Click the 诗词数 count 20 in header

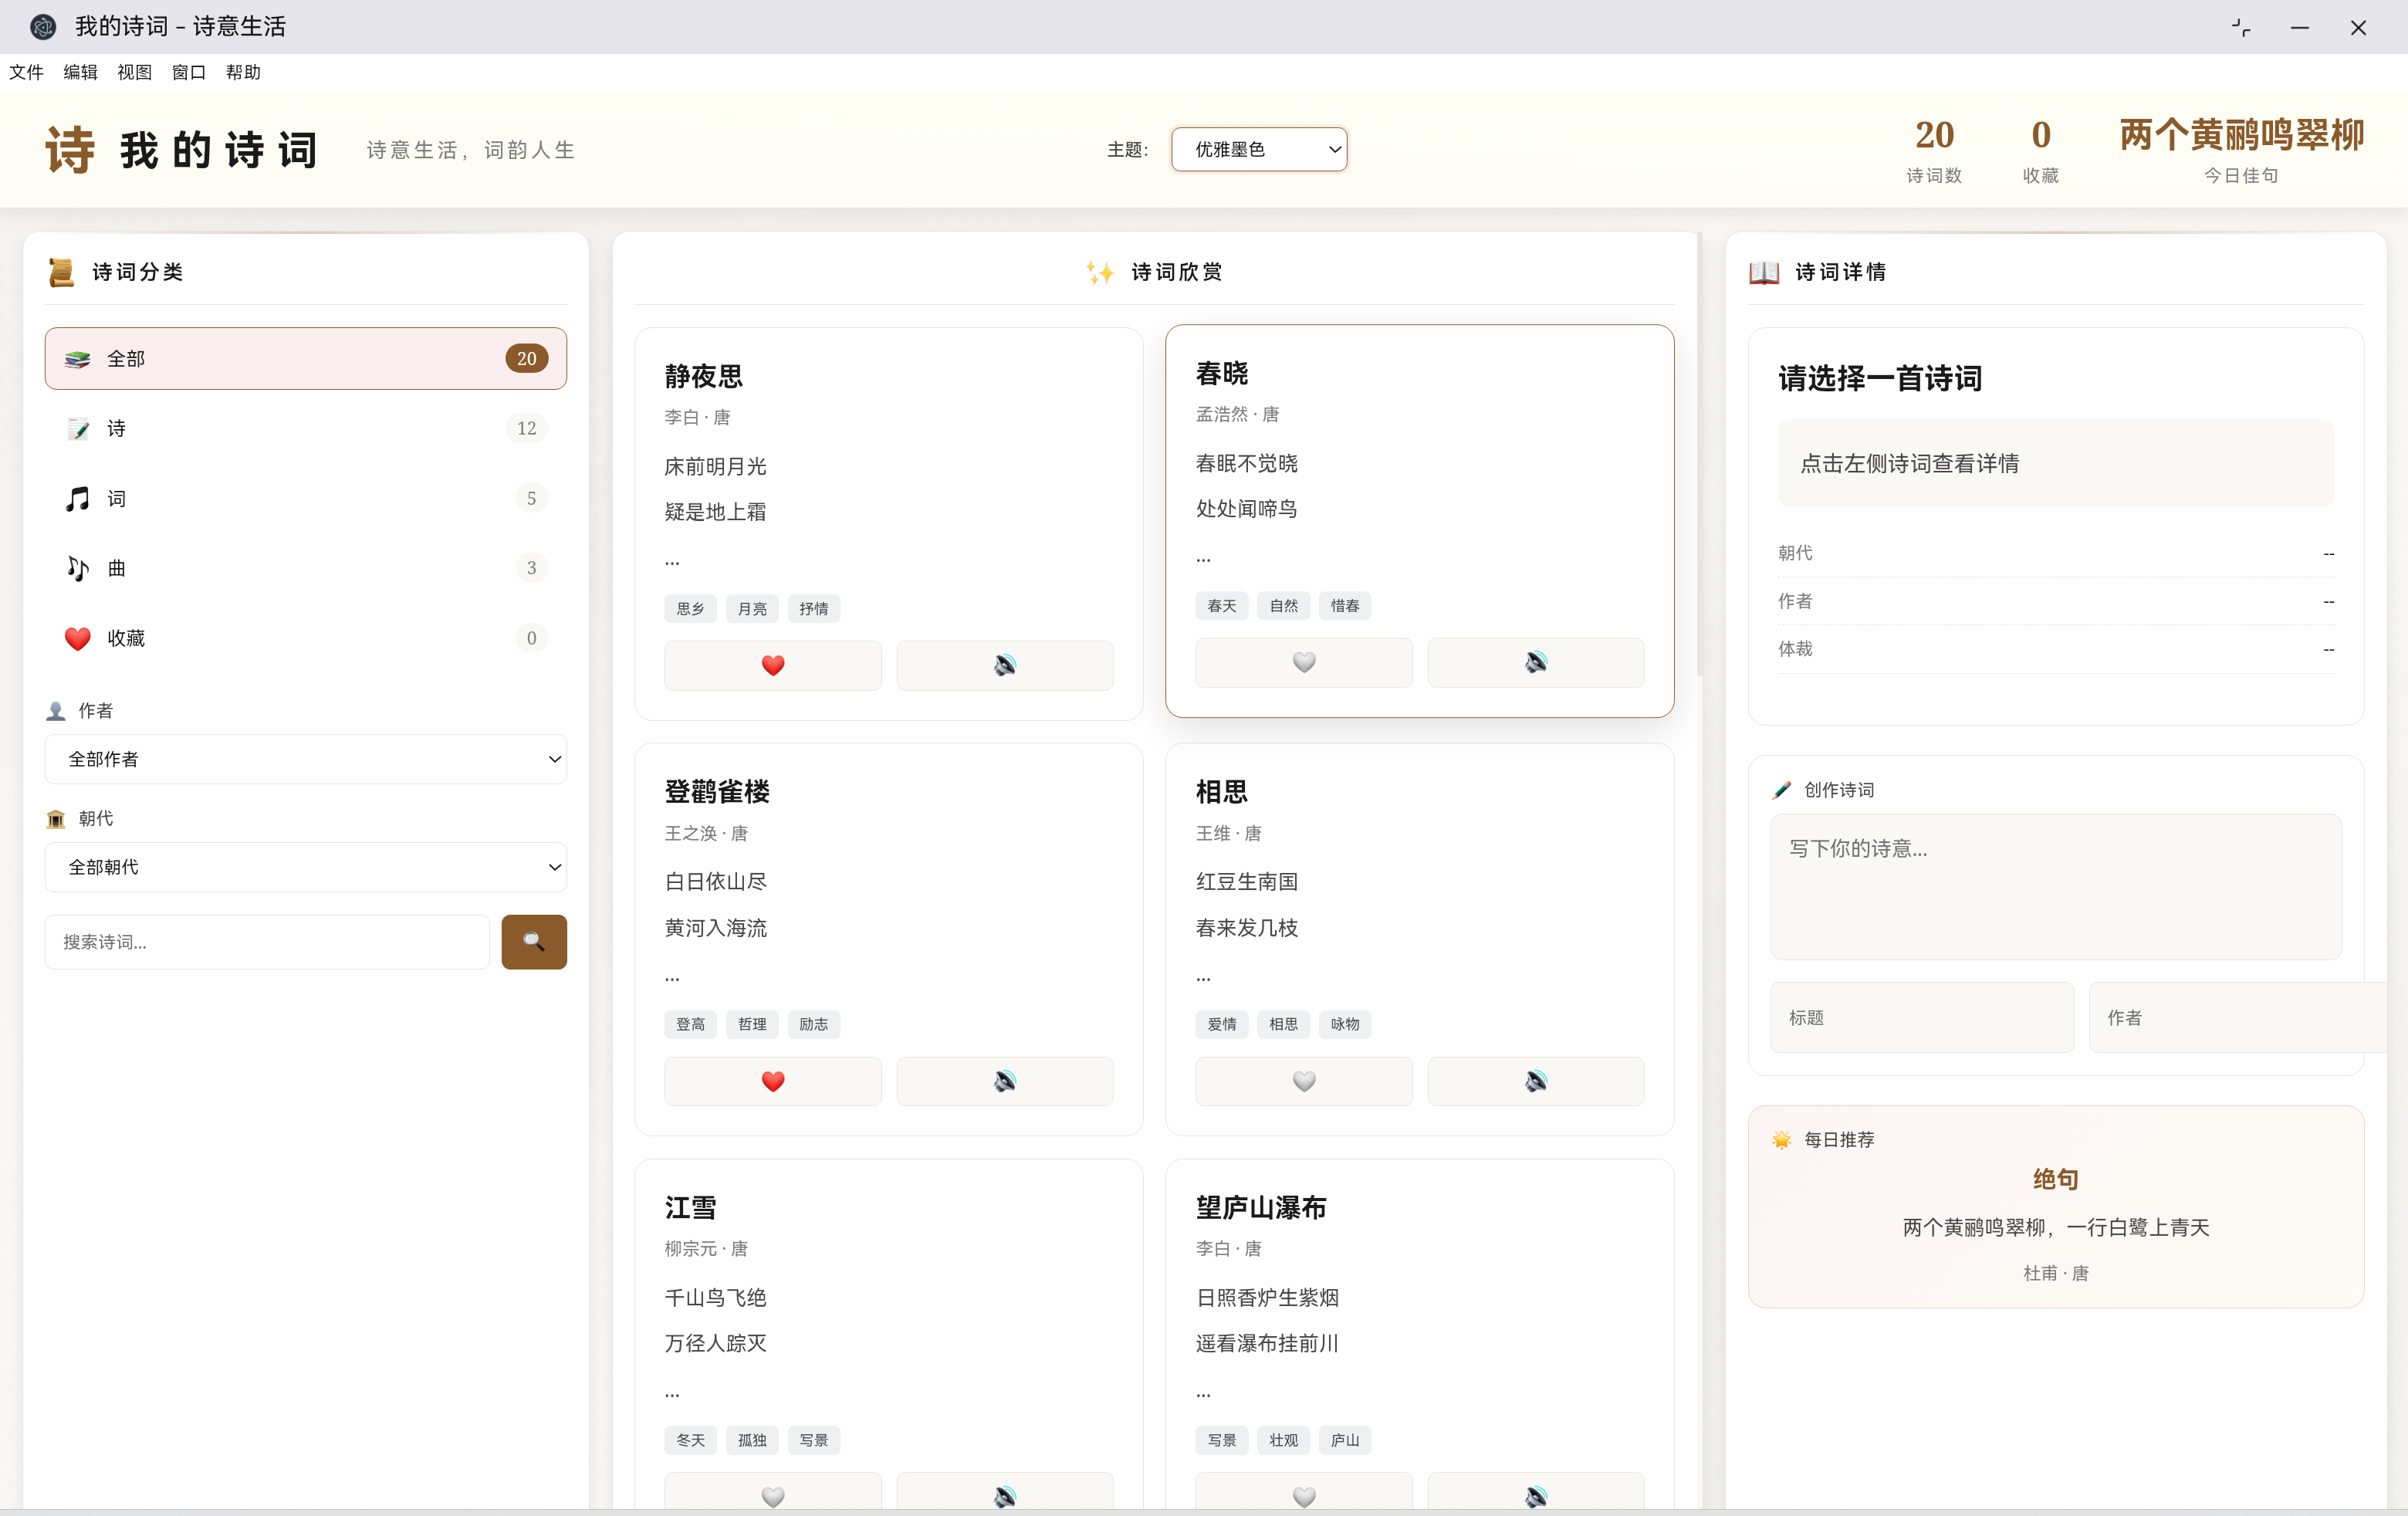pos(1934,135)
